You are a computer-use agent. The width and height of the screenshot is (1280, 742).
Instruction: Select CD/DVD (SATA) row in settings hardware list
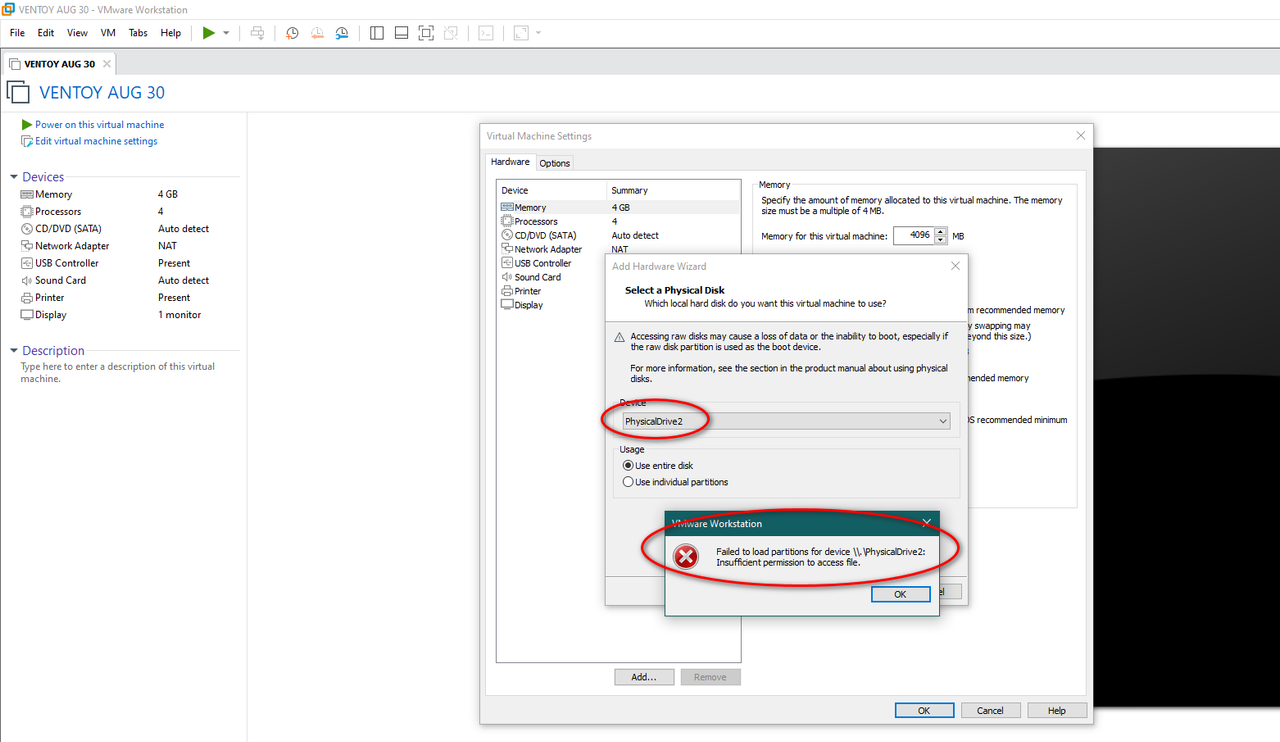tap(618, 235)
